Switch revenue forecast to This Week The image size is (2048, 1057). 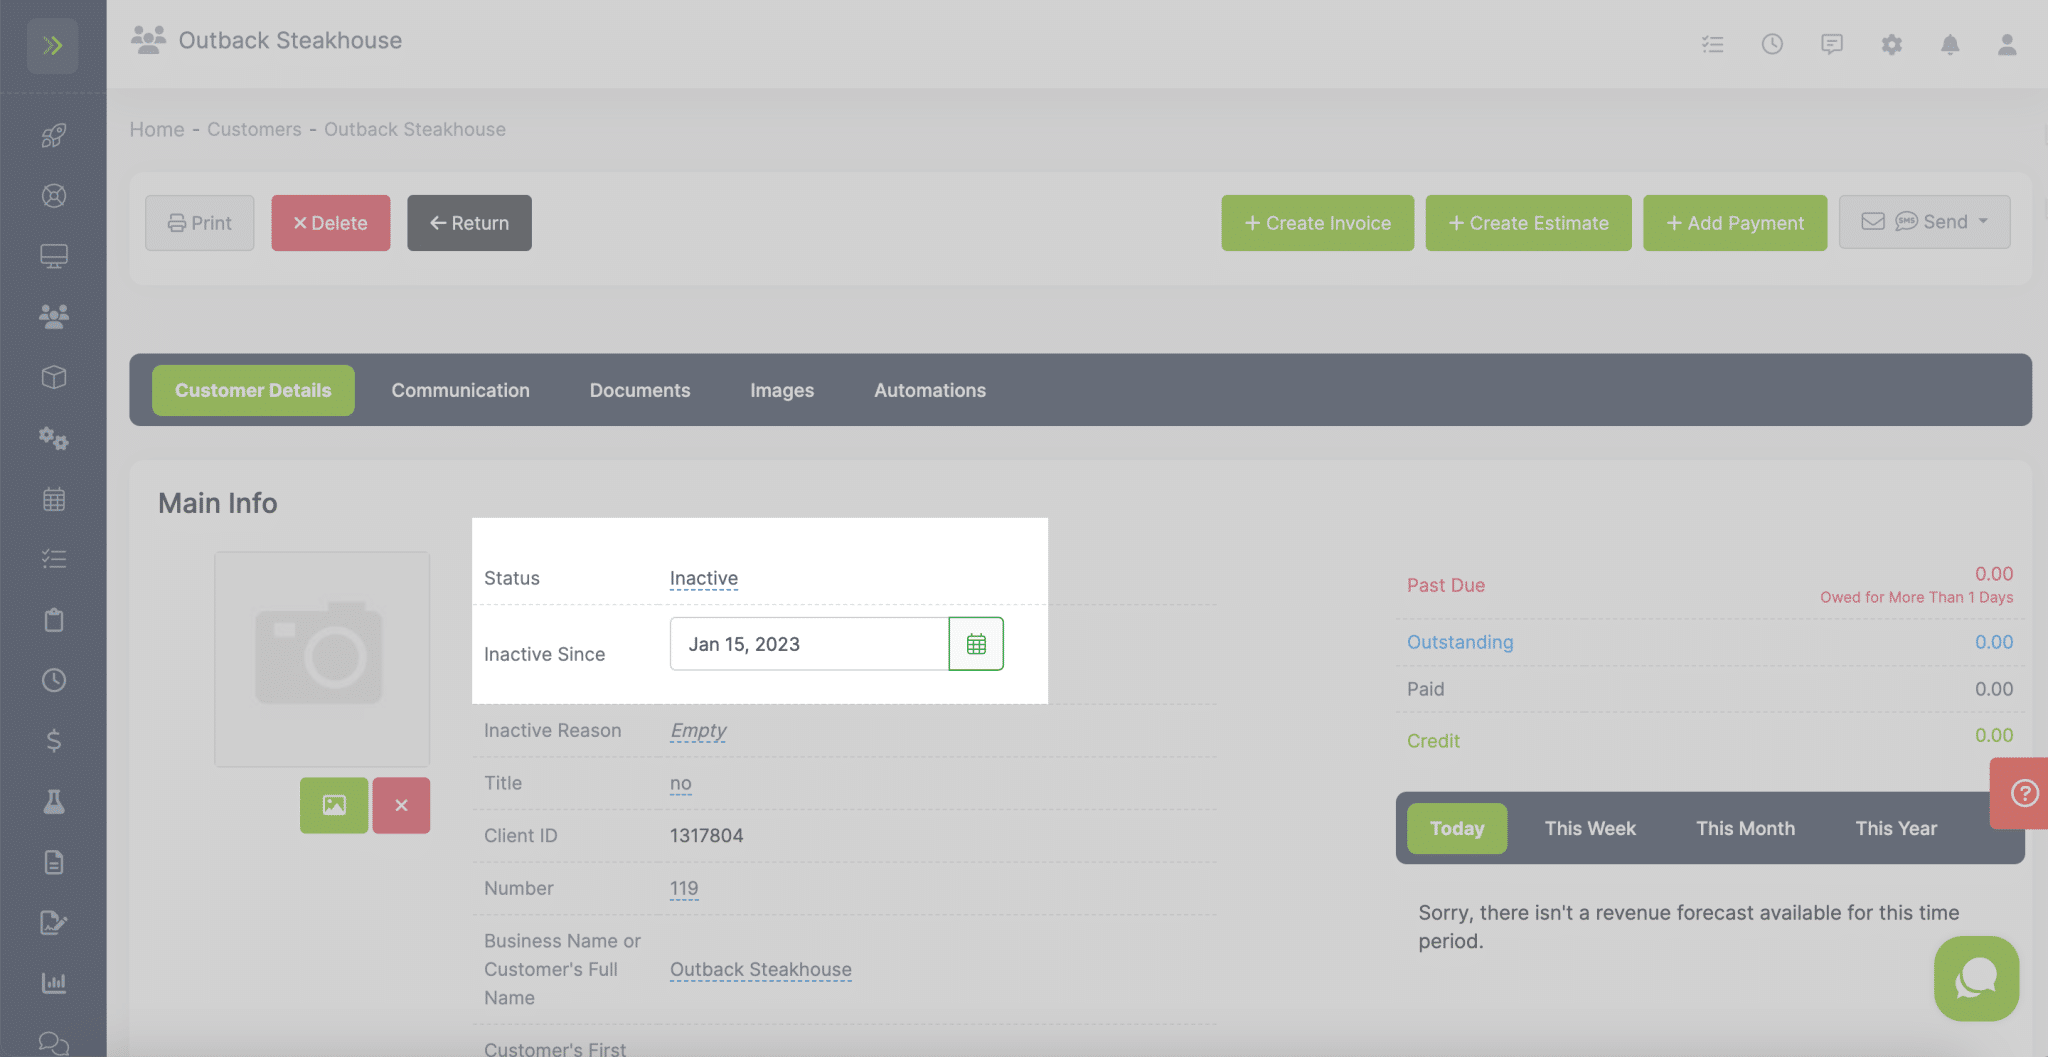[x=1589, y=828]
